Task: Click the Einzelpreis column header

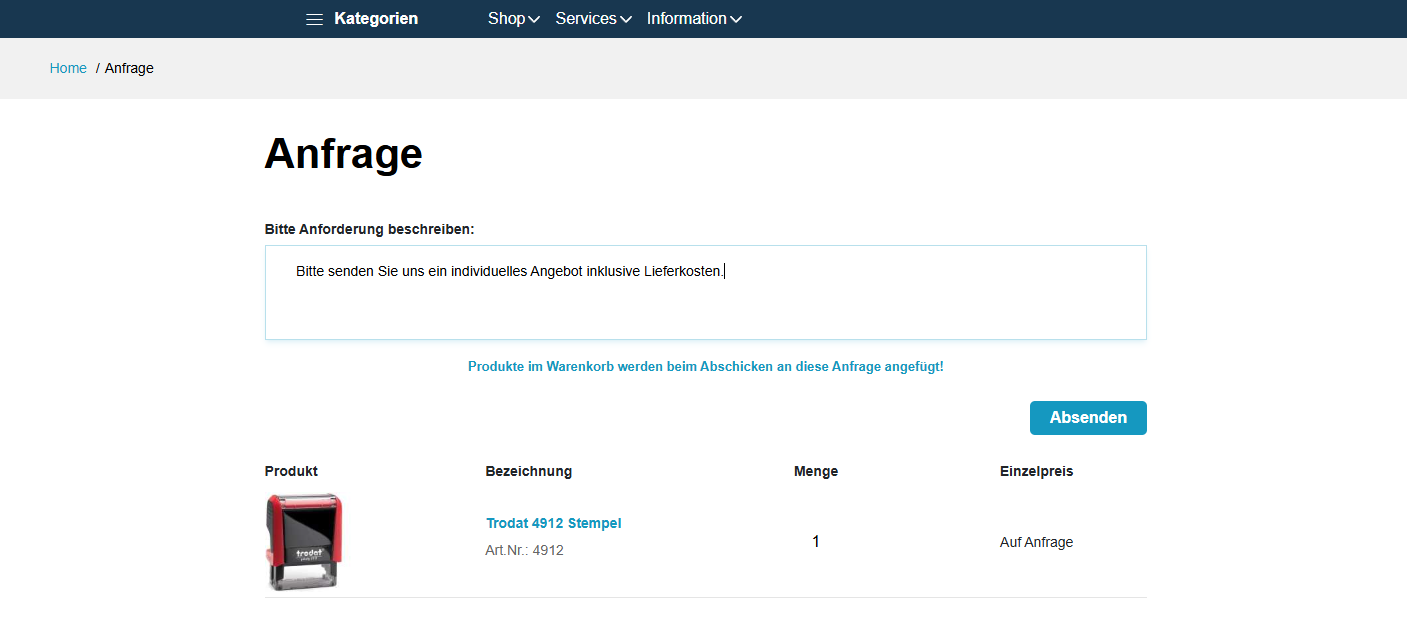Action: pos(1036,471)
